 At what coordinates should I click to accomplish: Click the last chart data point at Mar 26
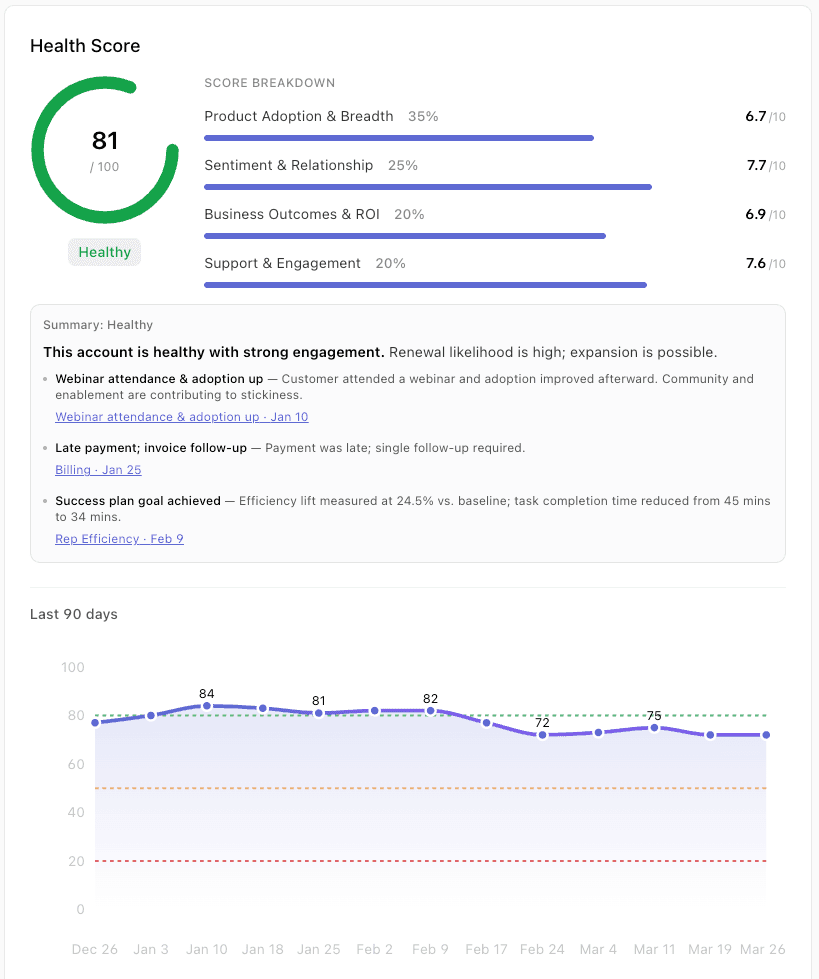pos(767,735)
